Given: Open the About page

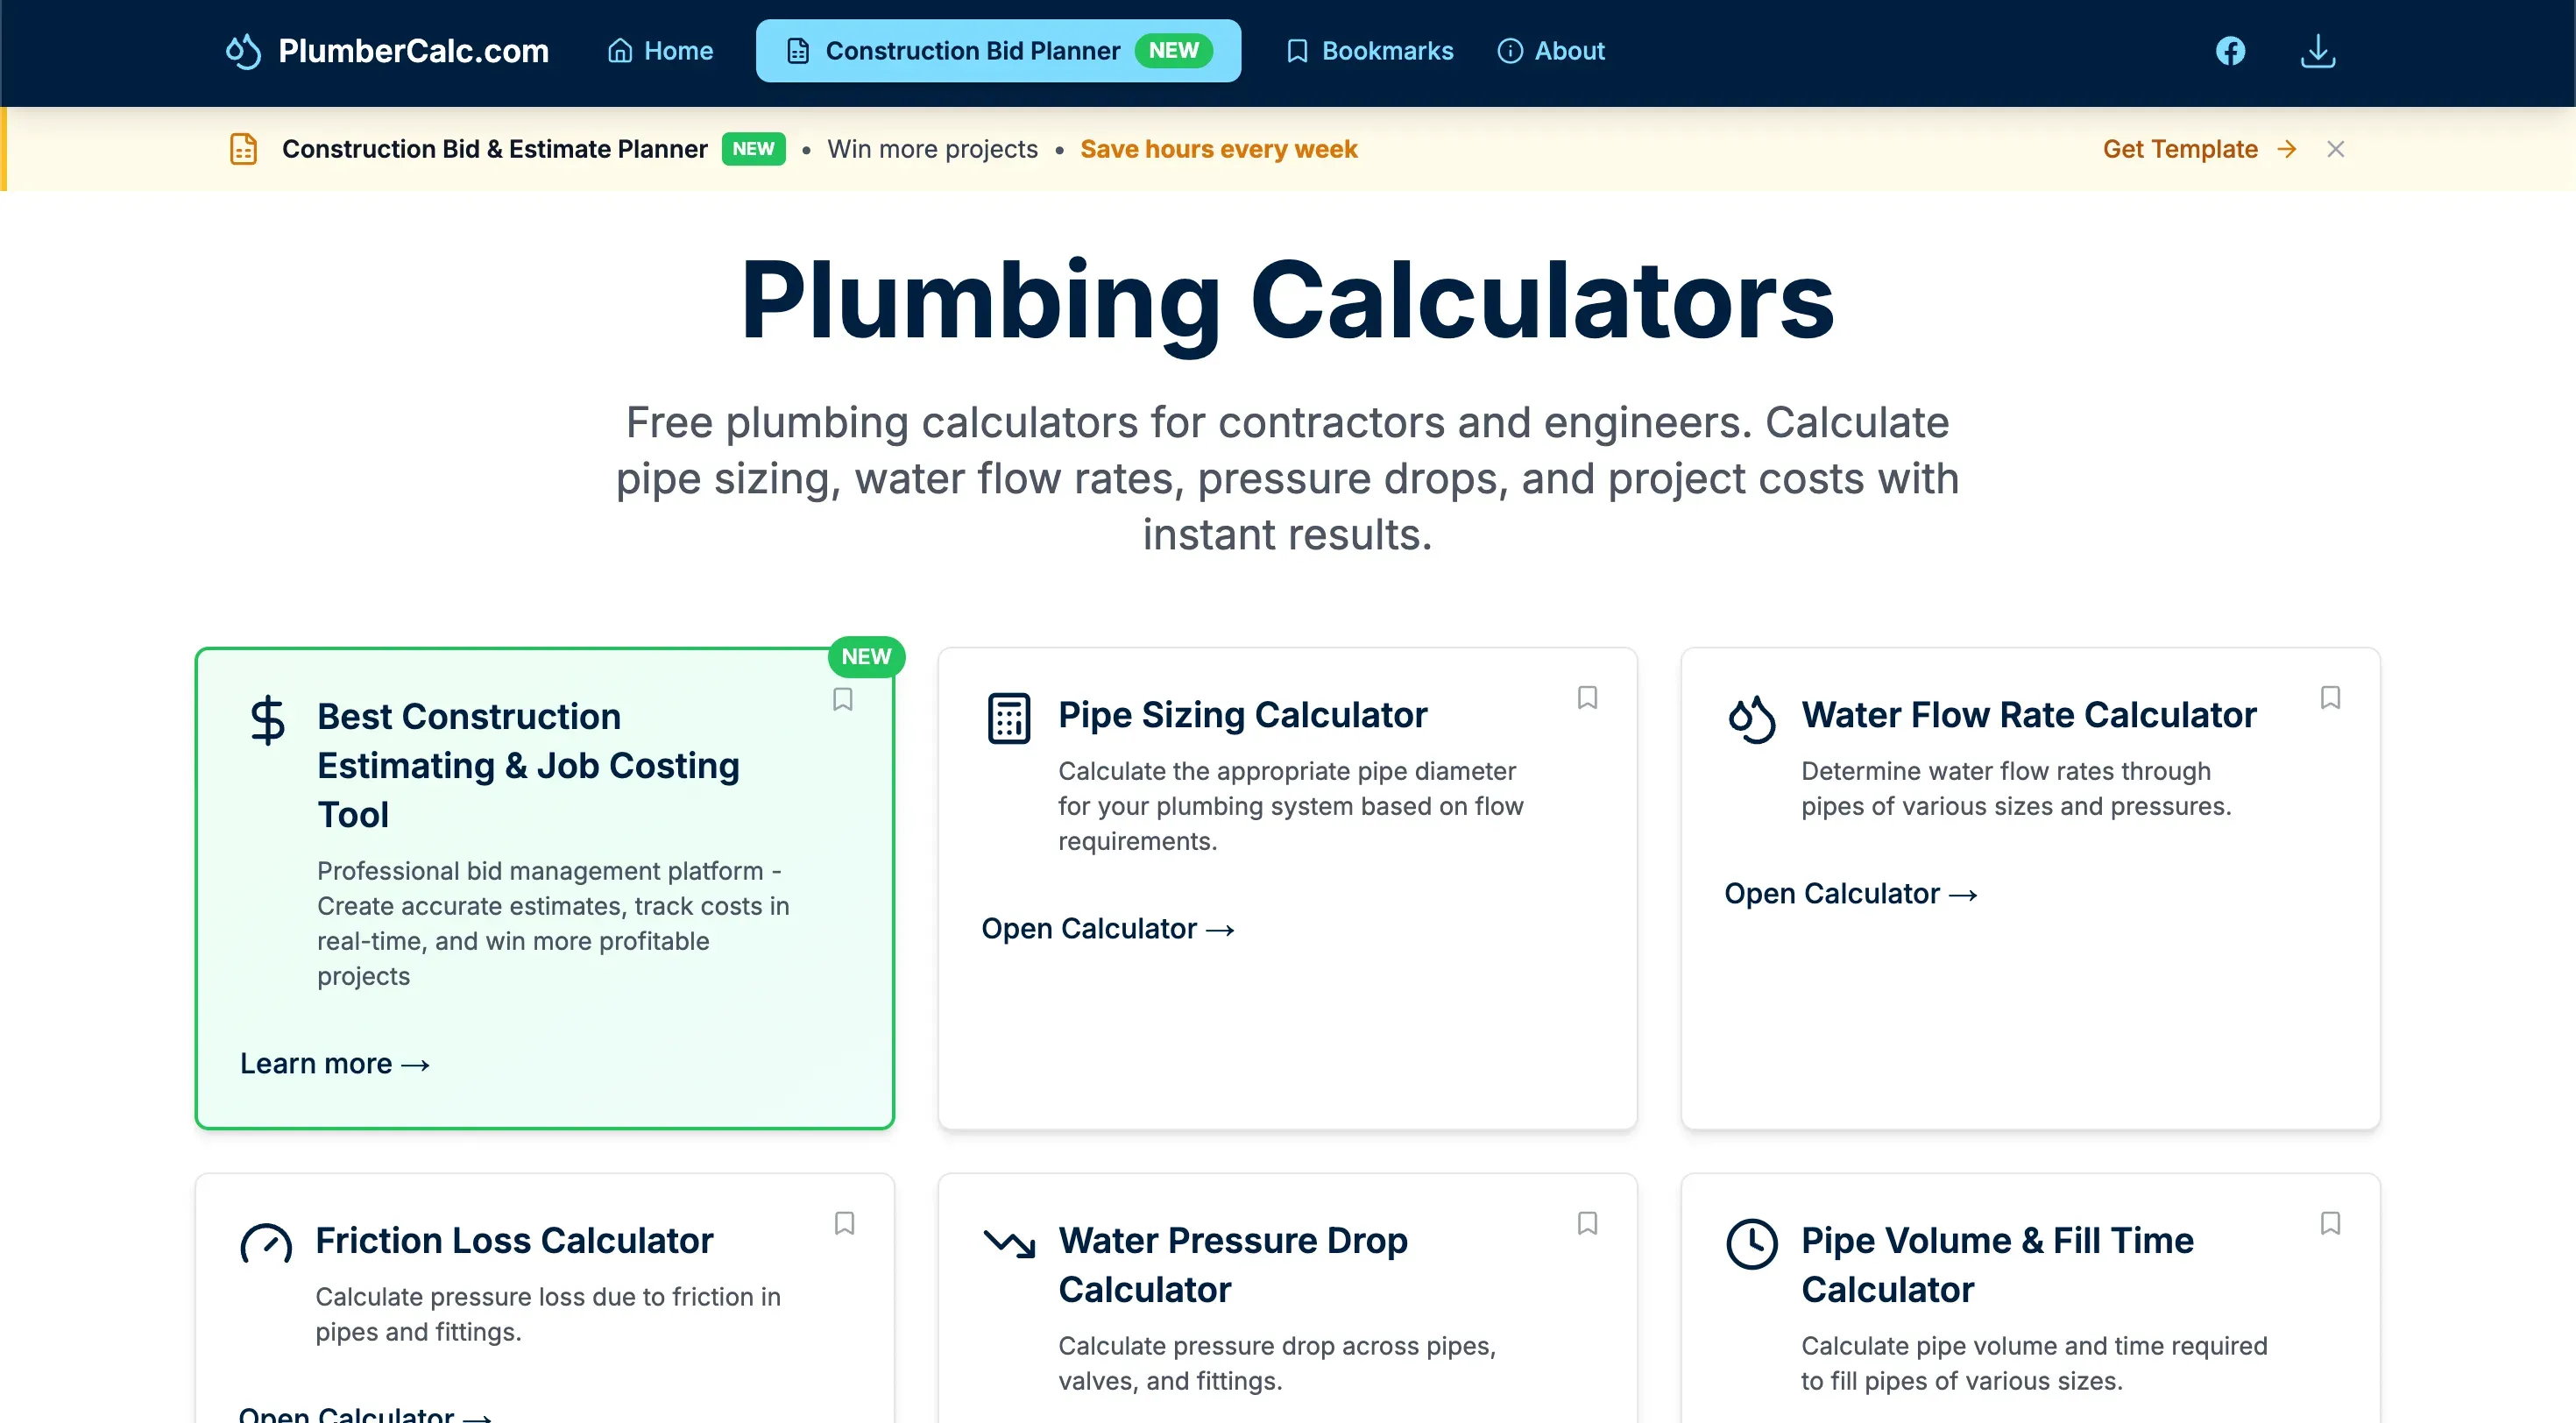Looking at the screenshot, I should pos(1551,51).
